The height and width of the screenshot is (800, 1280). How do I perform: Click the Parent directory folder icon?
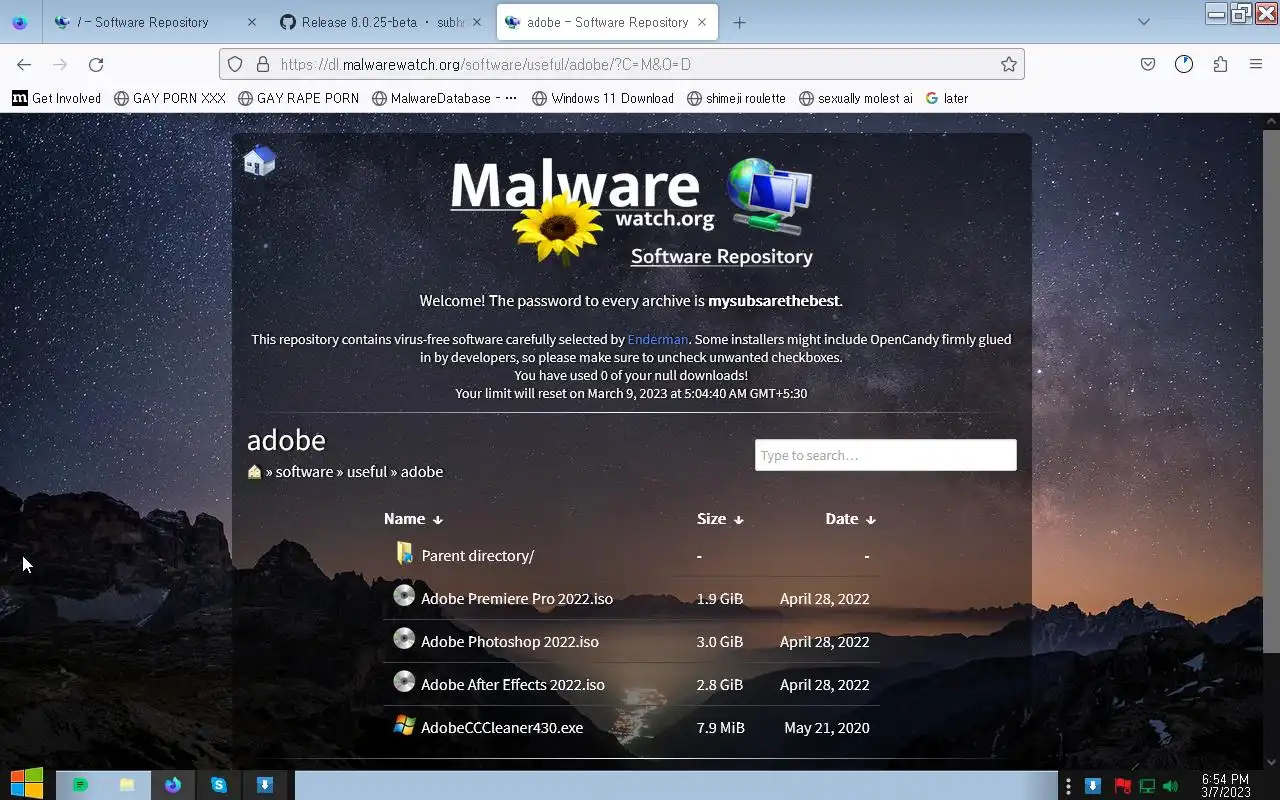(404, 553)
